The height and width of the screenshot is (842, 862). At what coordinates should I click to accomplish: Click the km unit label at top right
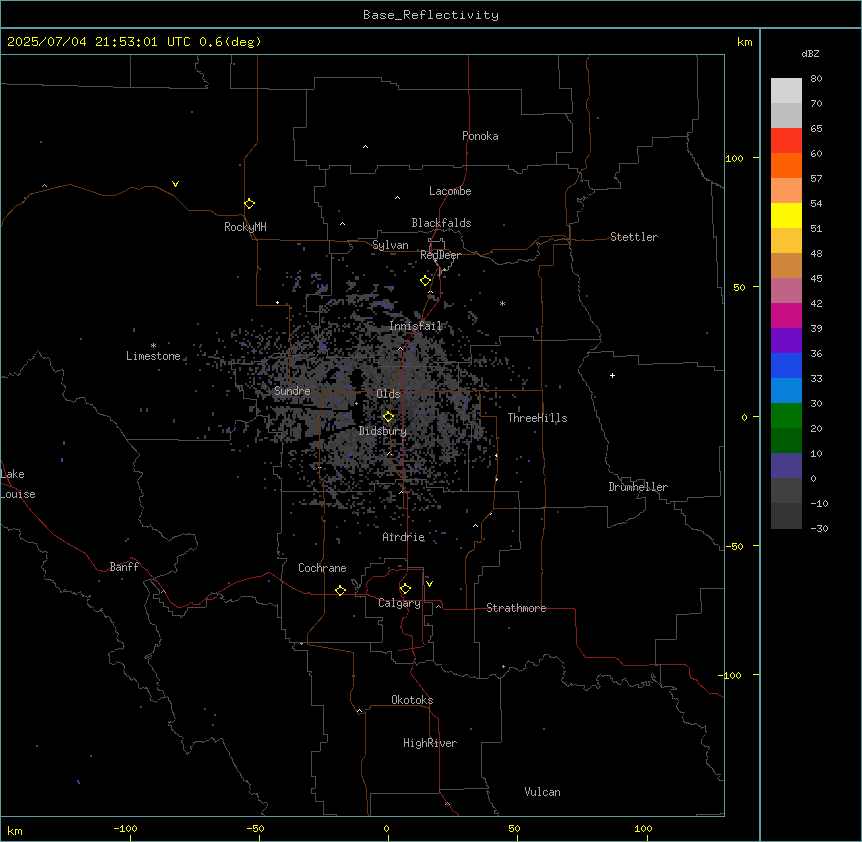pos(745,42)
